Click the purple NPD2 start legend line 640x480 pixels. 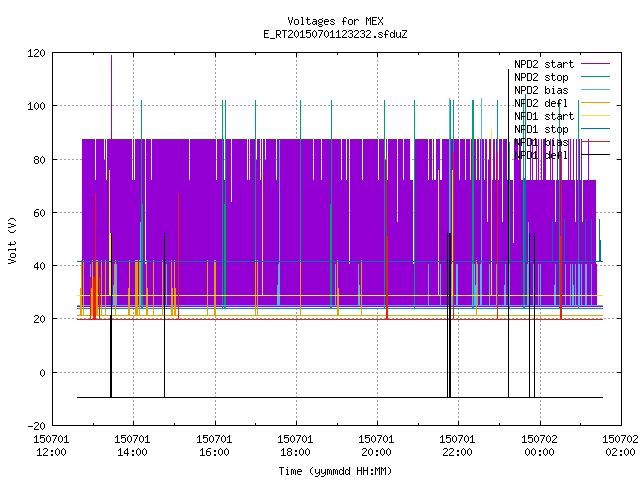595,64
